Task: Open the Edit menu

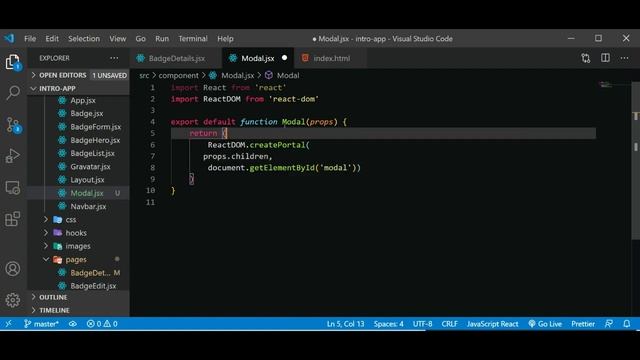Action: (52, 38)
